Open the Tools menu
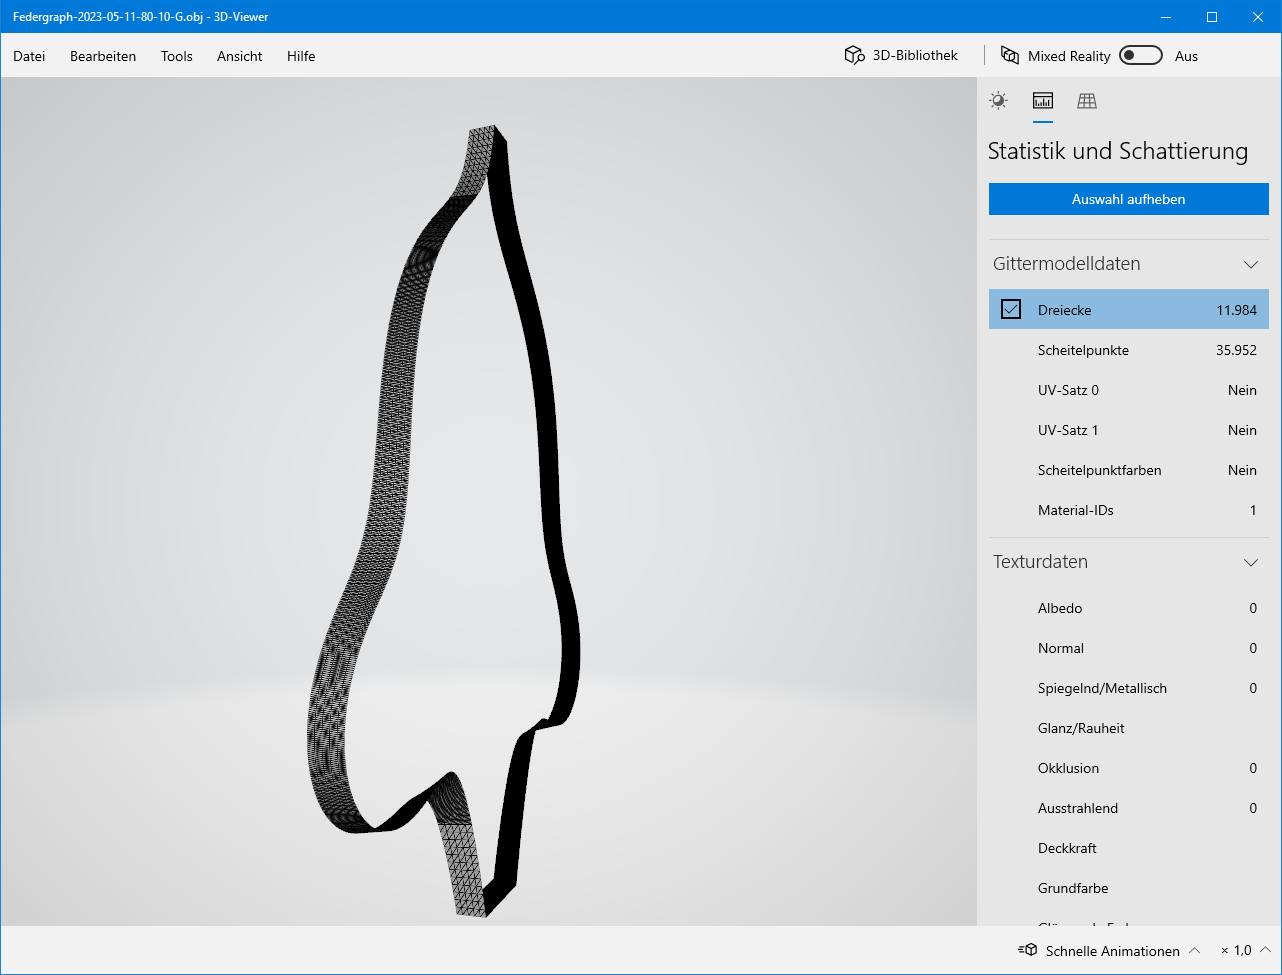1282x975 pixels. (x=176, y=56)
